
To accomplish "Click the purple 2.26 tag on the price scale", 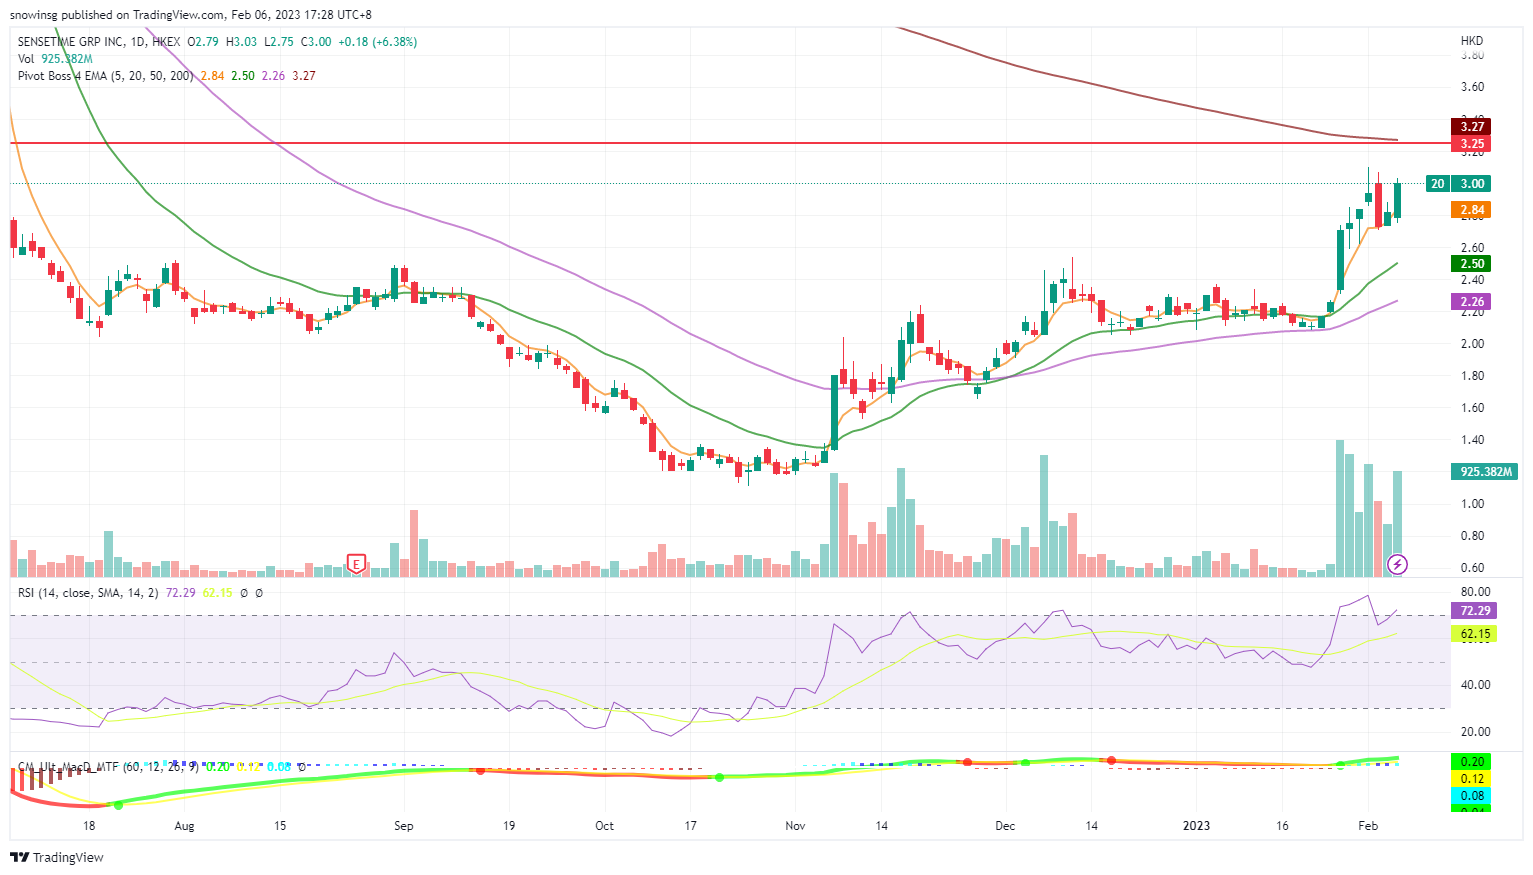I will tap(1472, 302).
